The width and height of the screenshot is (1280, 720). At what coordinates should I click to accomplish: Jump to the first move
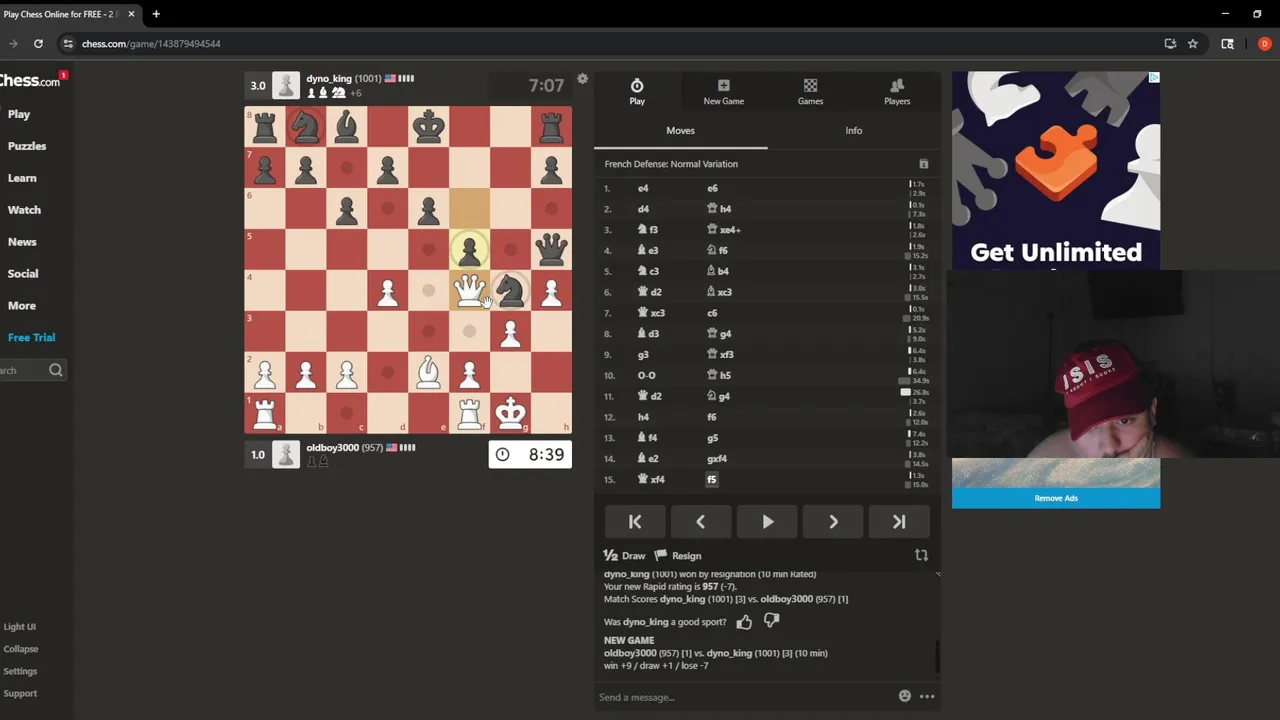[x=635, y=522]
